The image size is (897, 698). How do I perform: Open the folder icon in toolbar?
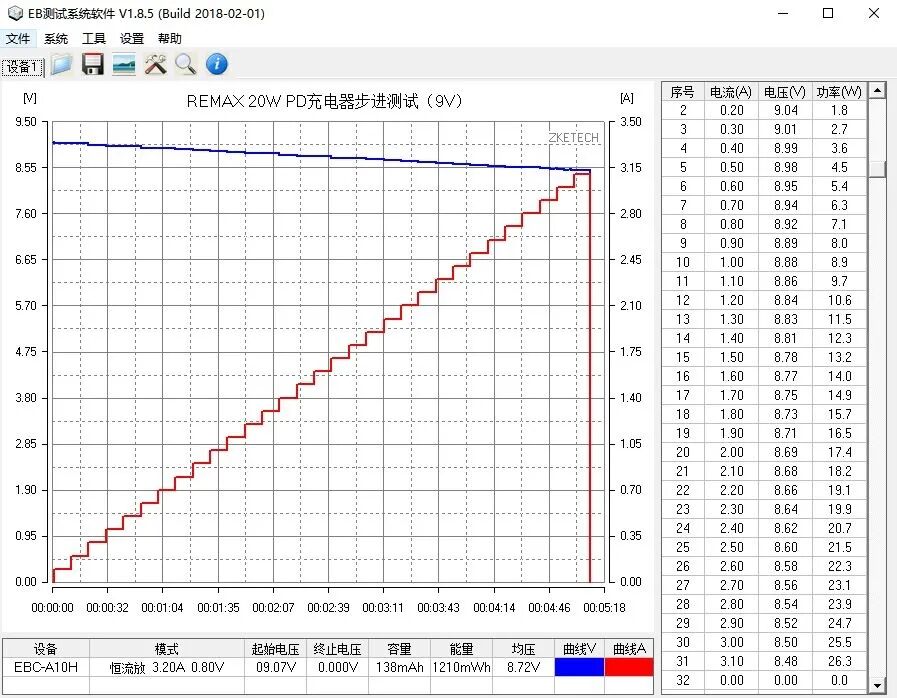pos(61,64)
